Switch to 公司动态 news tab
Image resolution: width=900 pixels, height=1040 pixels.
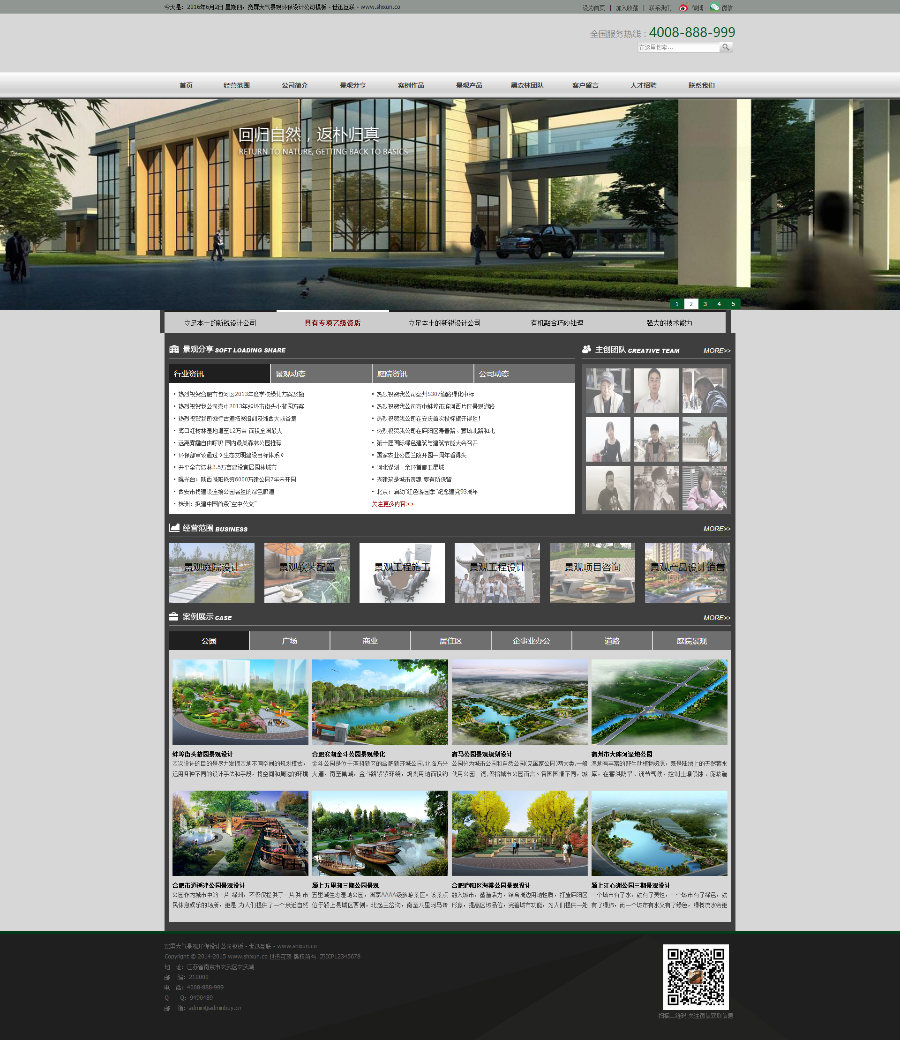pyautogui.click(x=524, y=373)
